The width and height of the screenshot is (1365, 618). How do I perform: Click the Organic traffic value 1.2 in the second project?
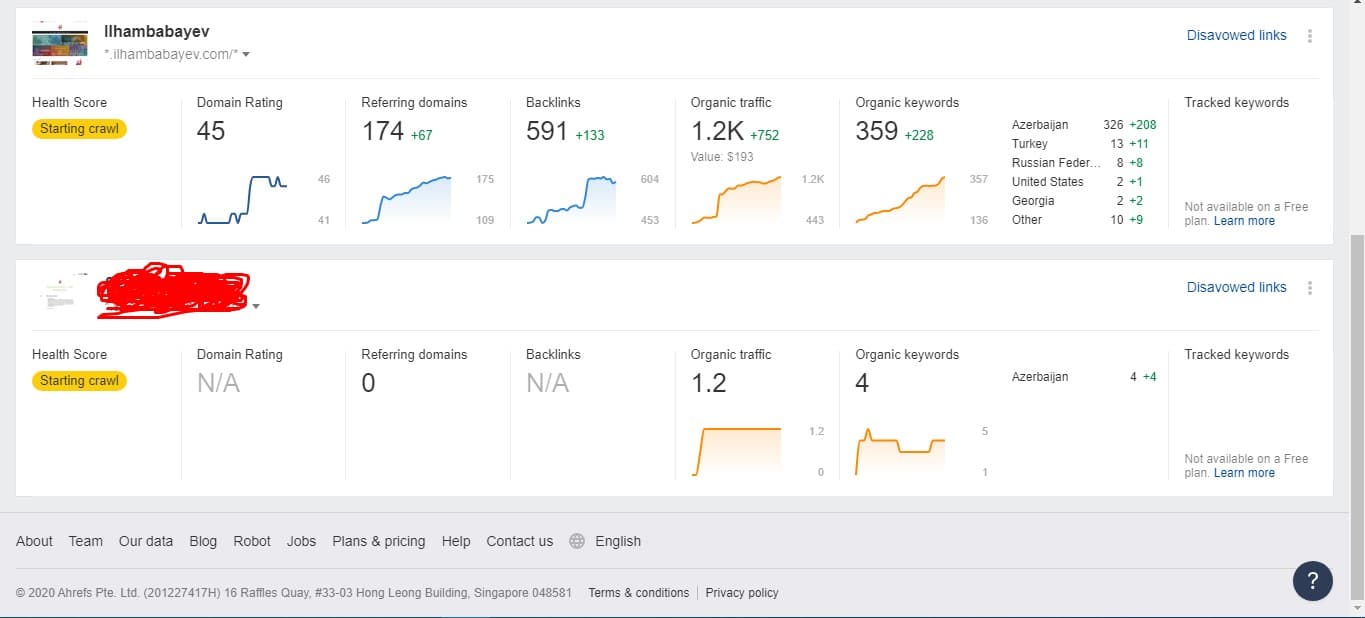coord(709,383)
